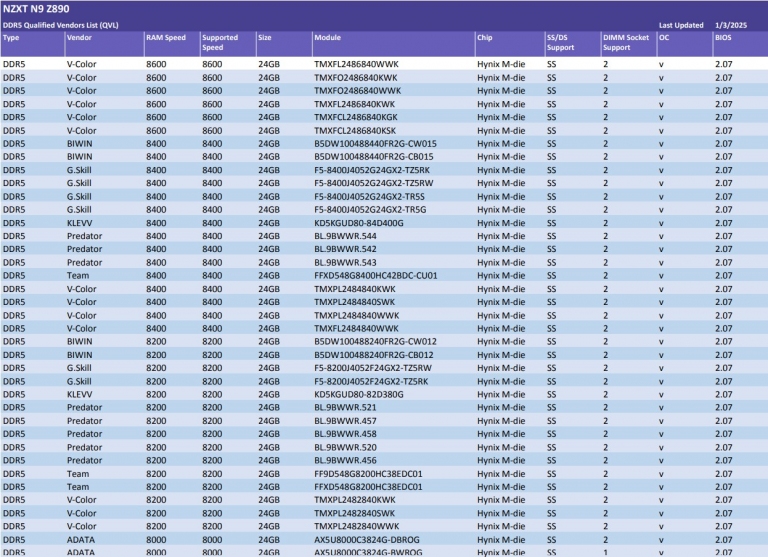Click the 'Supported Speed' column header
The width and height of the screenshot is (768, 557).
[x=220, y=43]
